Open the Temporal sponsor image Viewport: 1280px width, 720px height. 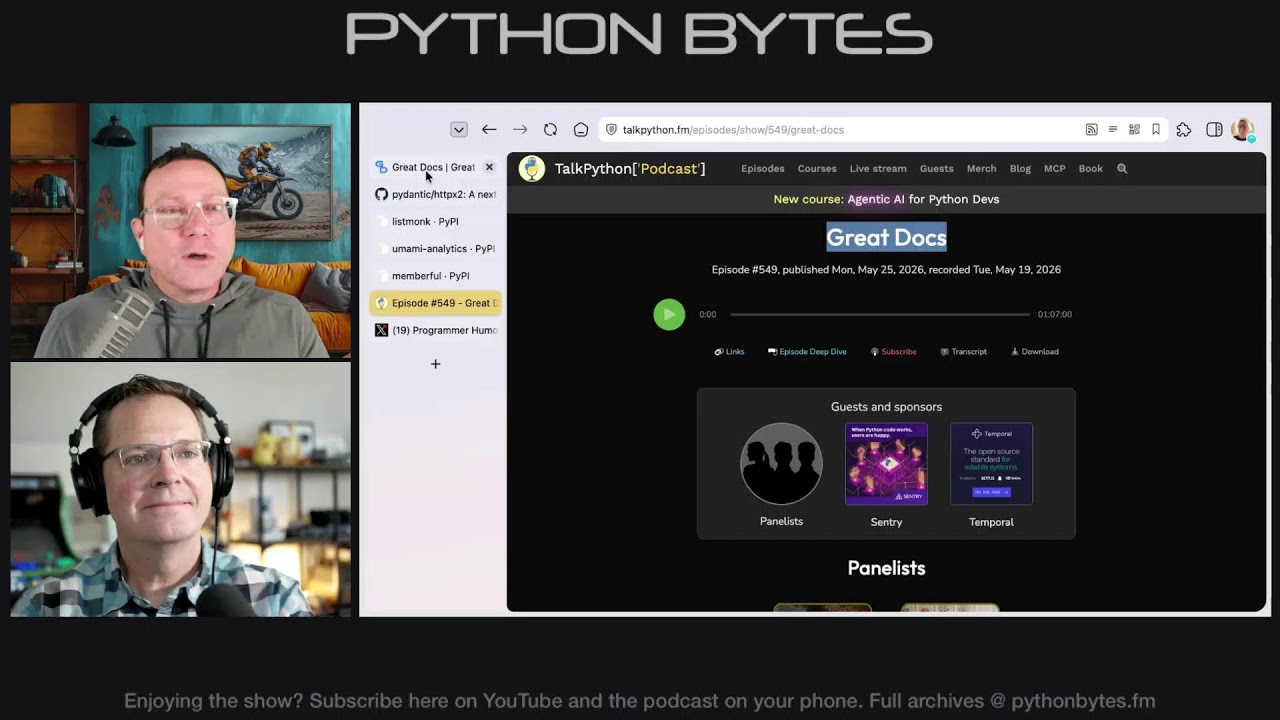[x=991, y=464]
